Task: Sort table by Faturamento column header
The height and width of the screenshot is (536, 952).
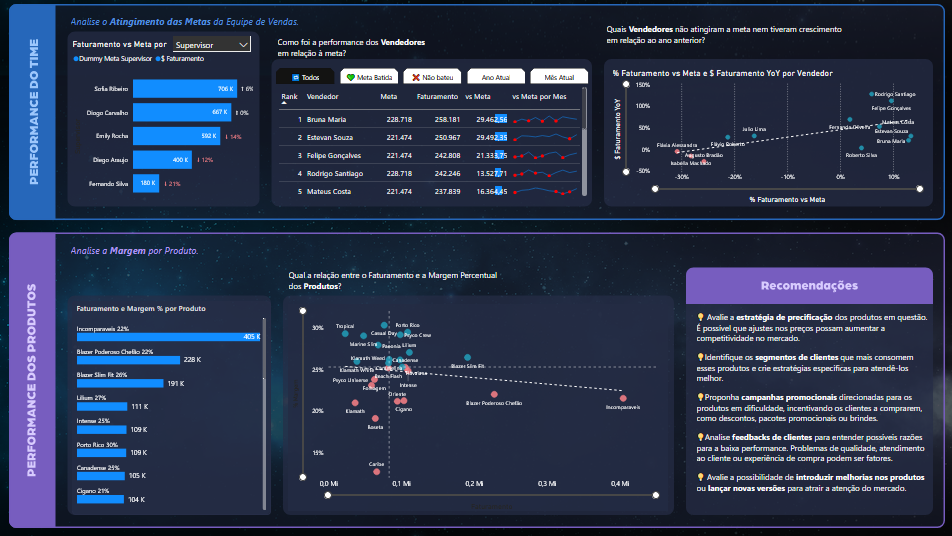Action: [x=437, y=97]
